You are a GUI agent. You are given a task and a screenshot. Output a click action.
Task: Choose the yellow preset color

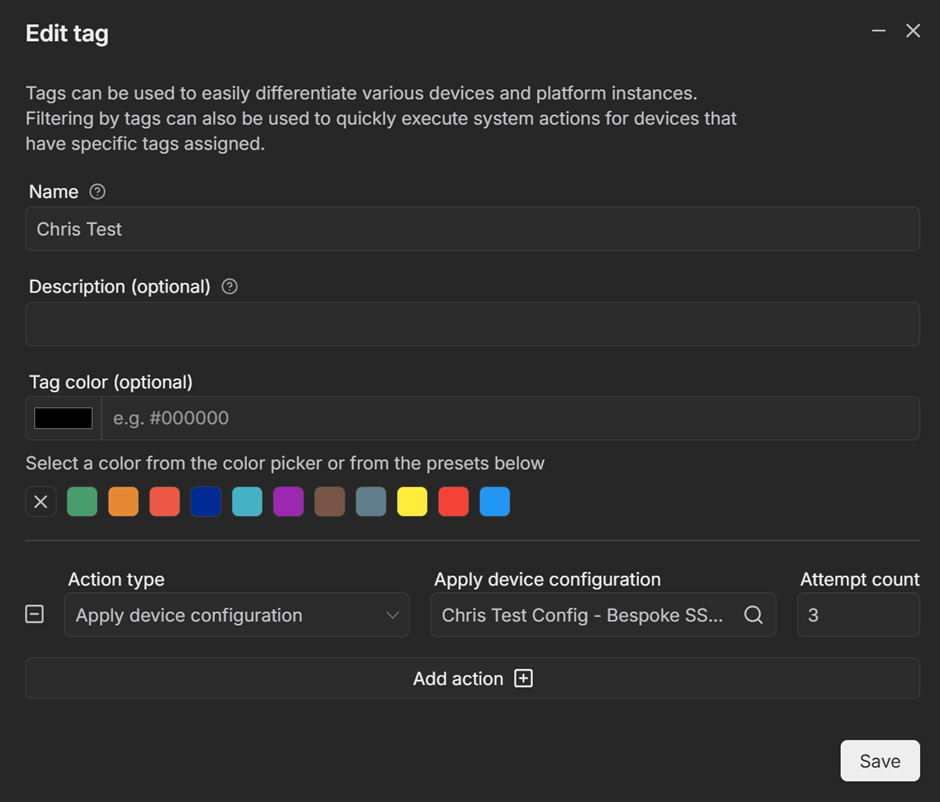412,502
